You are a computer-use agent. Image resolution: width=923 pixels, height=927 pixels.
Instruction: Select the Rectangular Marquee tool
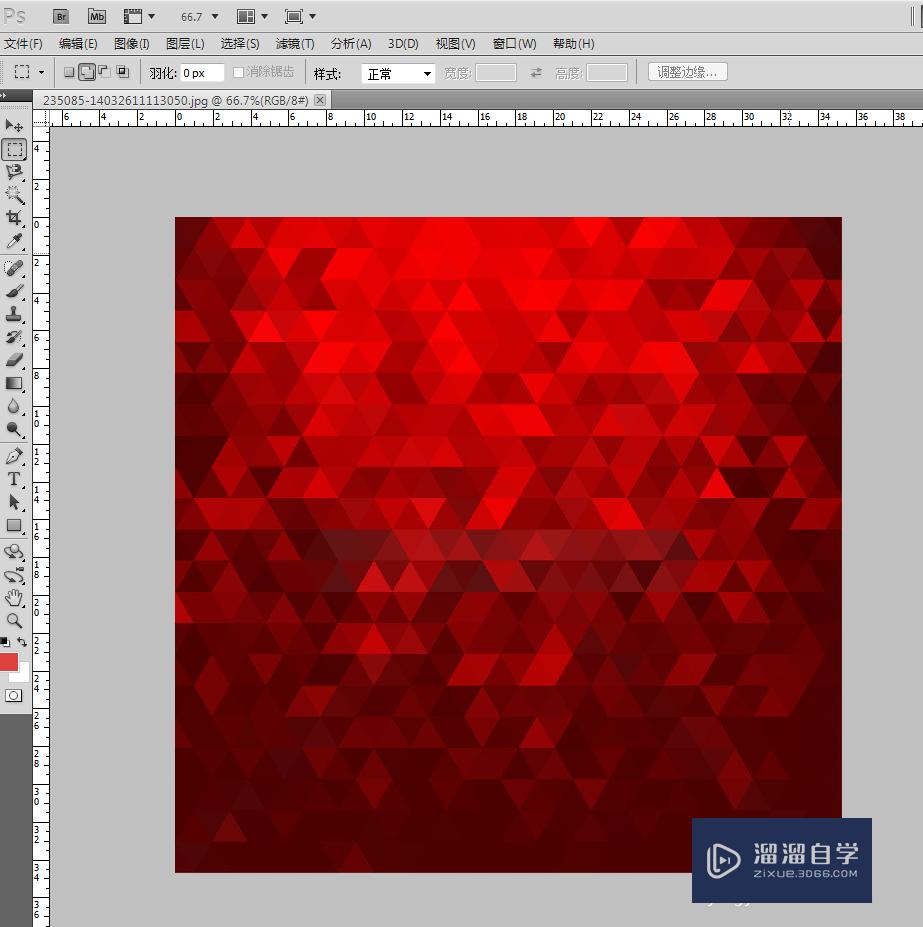pyautogui.click(x=14, y=149)
